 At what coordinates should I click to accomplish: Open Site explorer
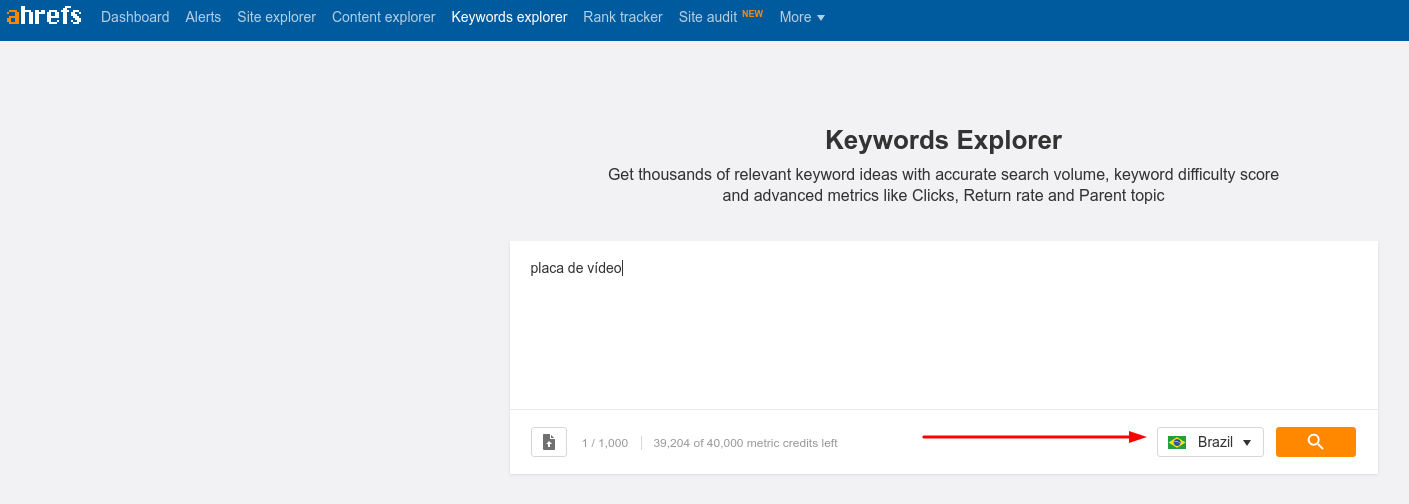point(276,17)
